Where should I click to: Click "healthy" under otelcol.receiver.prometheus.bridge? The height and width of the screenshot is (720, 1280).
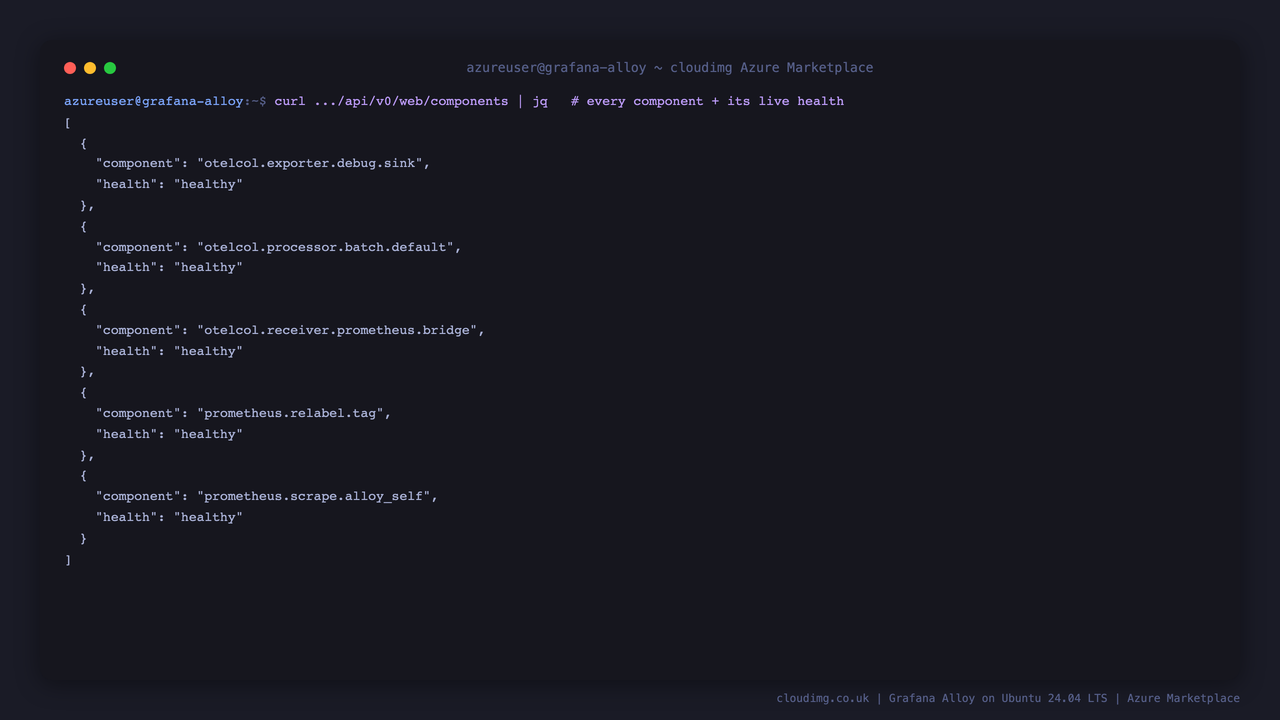(x=208, y=351)
